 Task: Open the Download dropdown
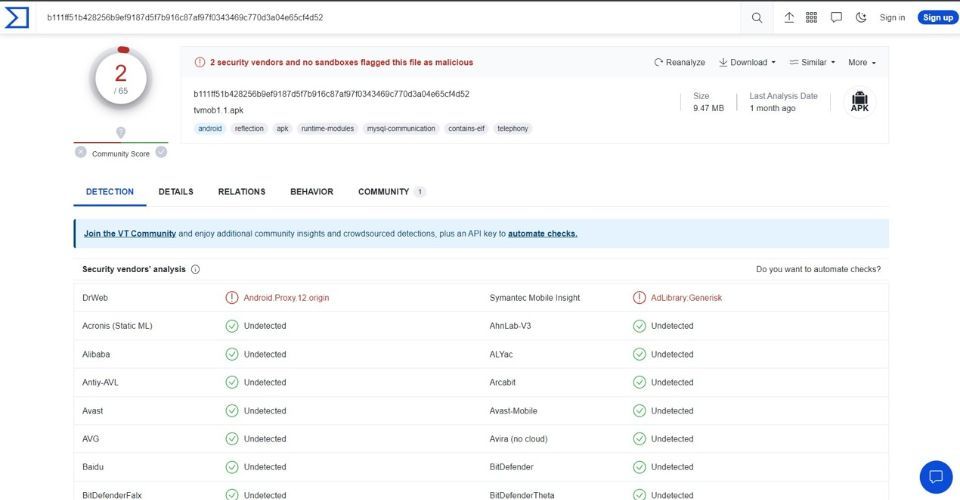[747, 62]
